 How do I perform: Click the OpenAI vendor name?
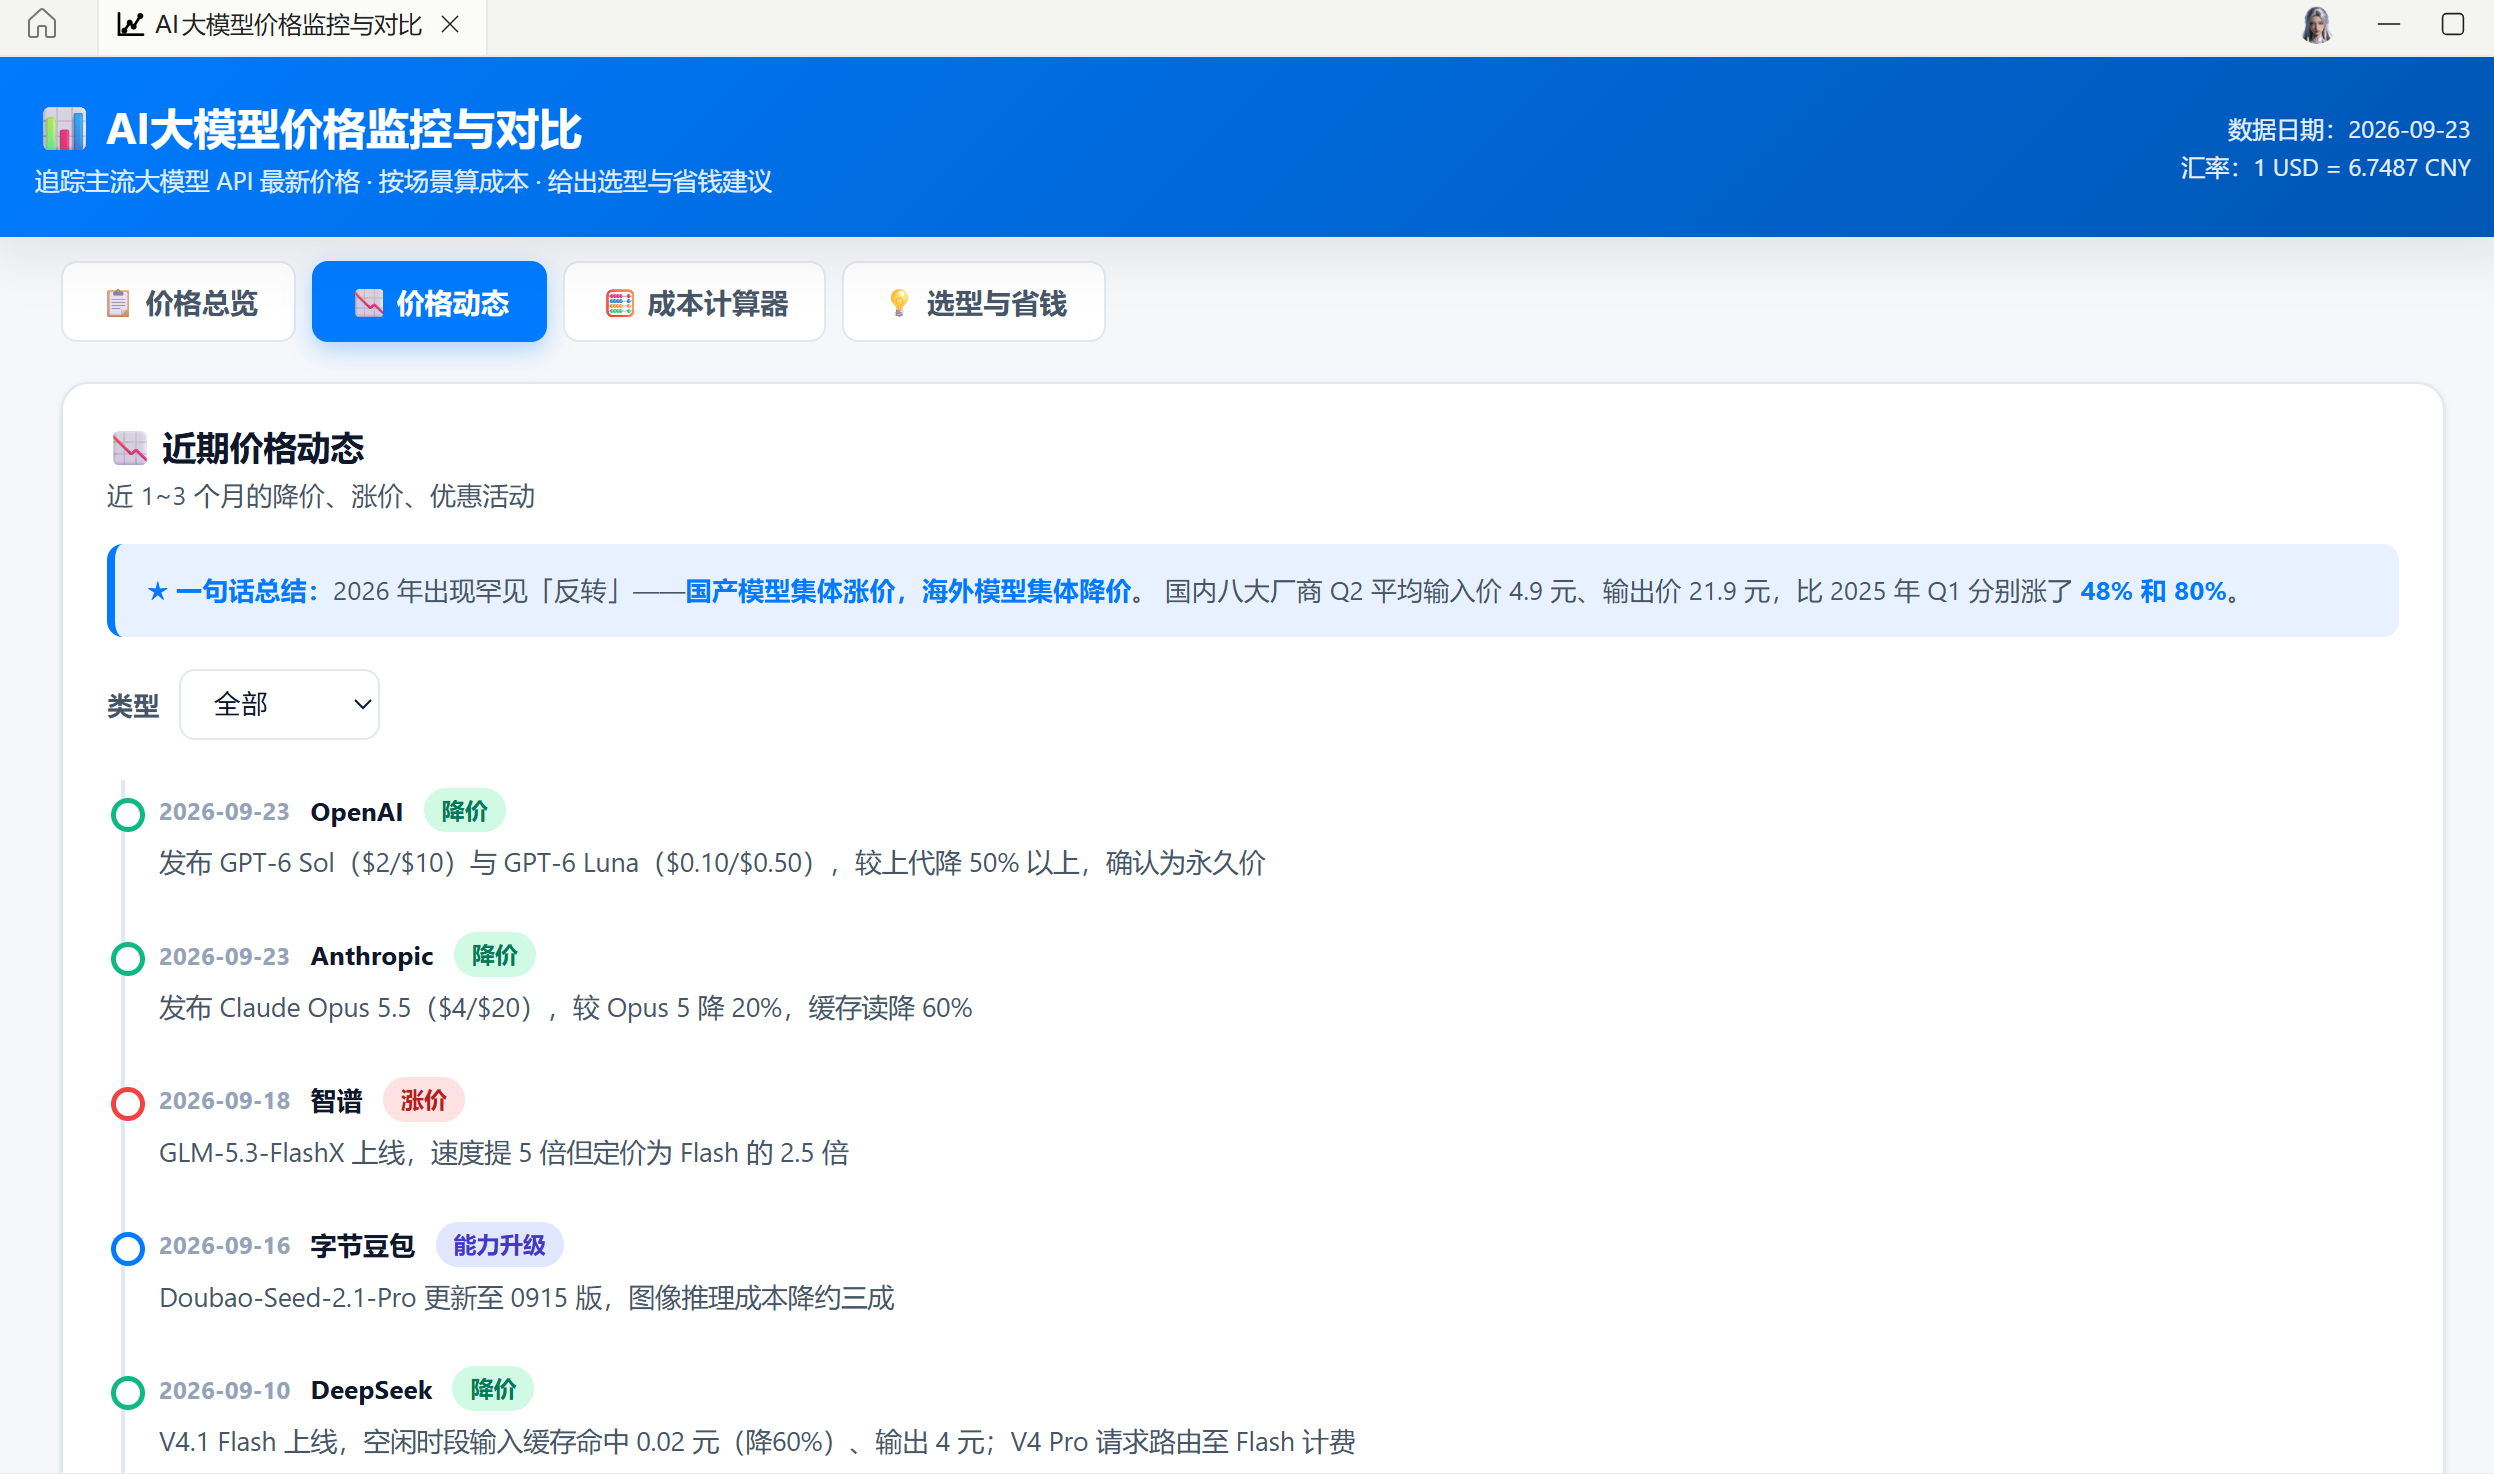(x=357, y=812)
